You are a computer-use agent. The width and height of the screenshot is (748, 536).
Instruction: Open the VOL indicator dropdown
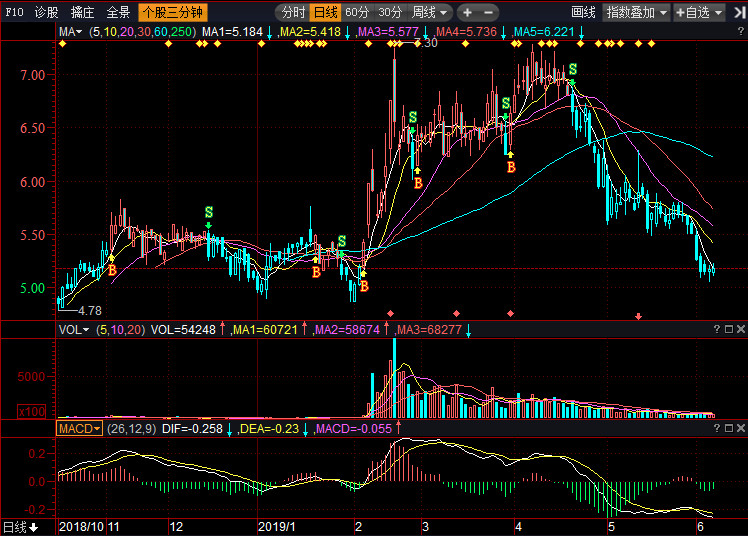click(73, 330)
